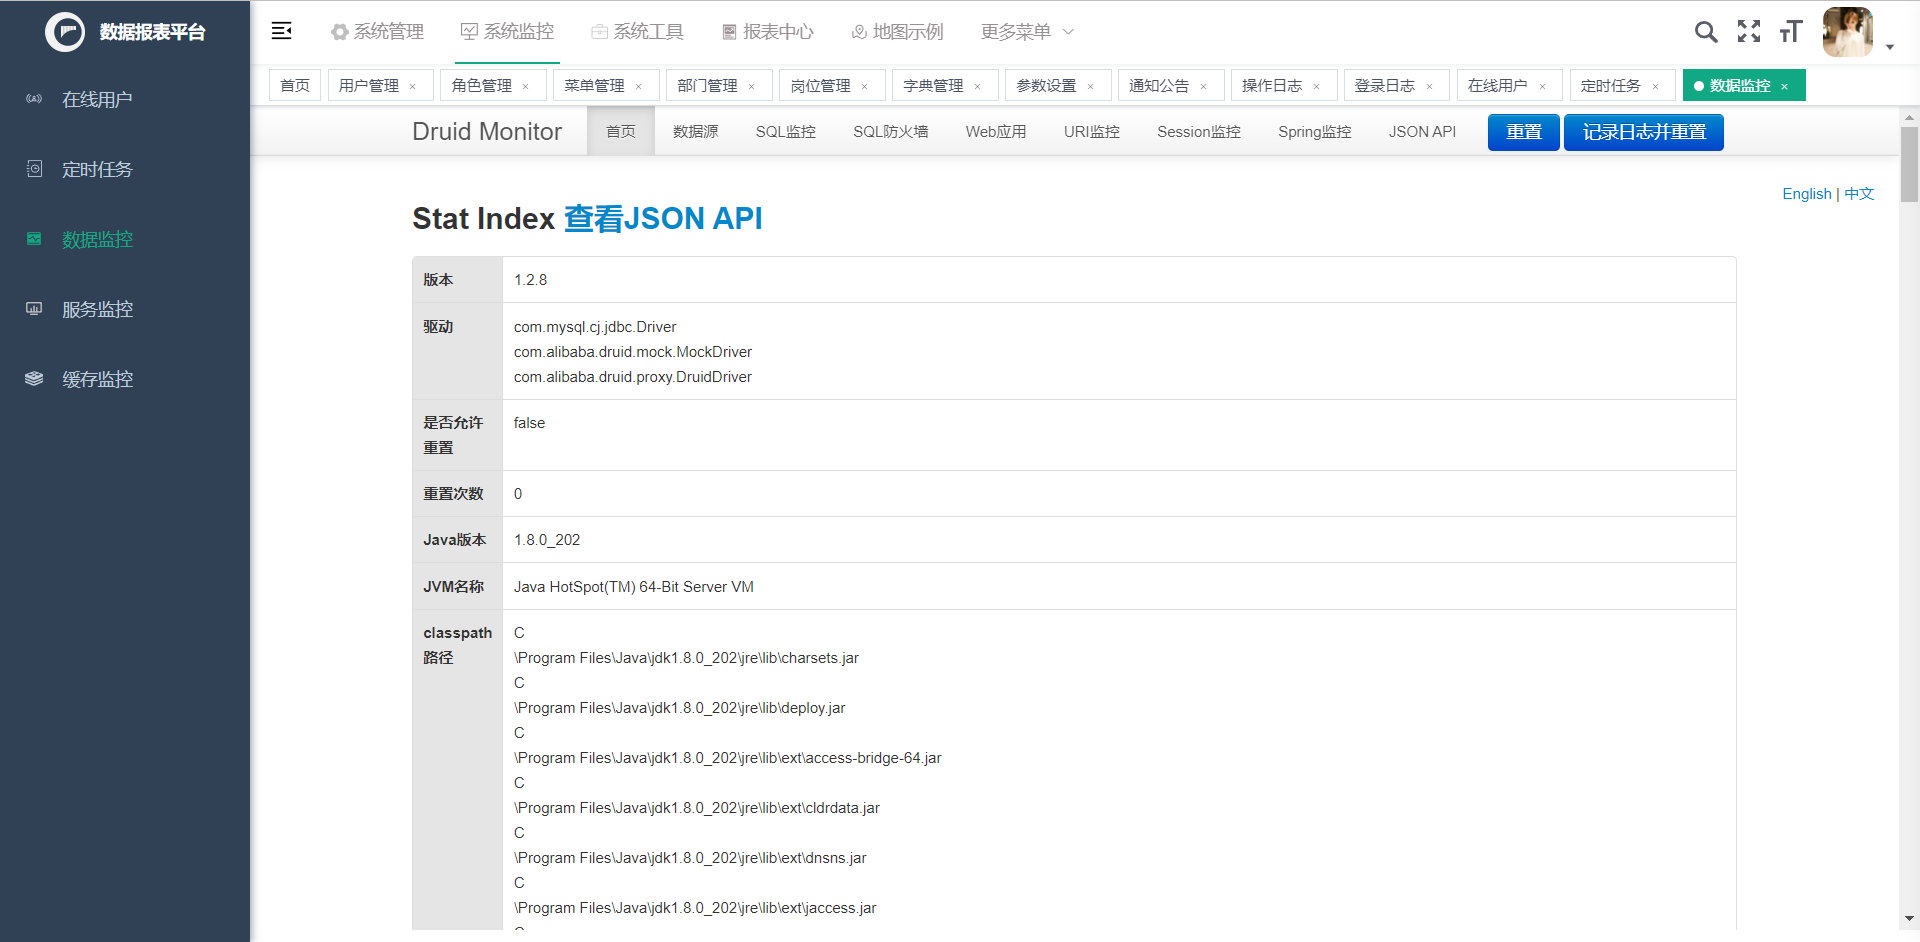The image size is (1920, 942).
Task: Collapse the sidebar with the hamburger icon
Action: pos(281,31)
